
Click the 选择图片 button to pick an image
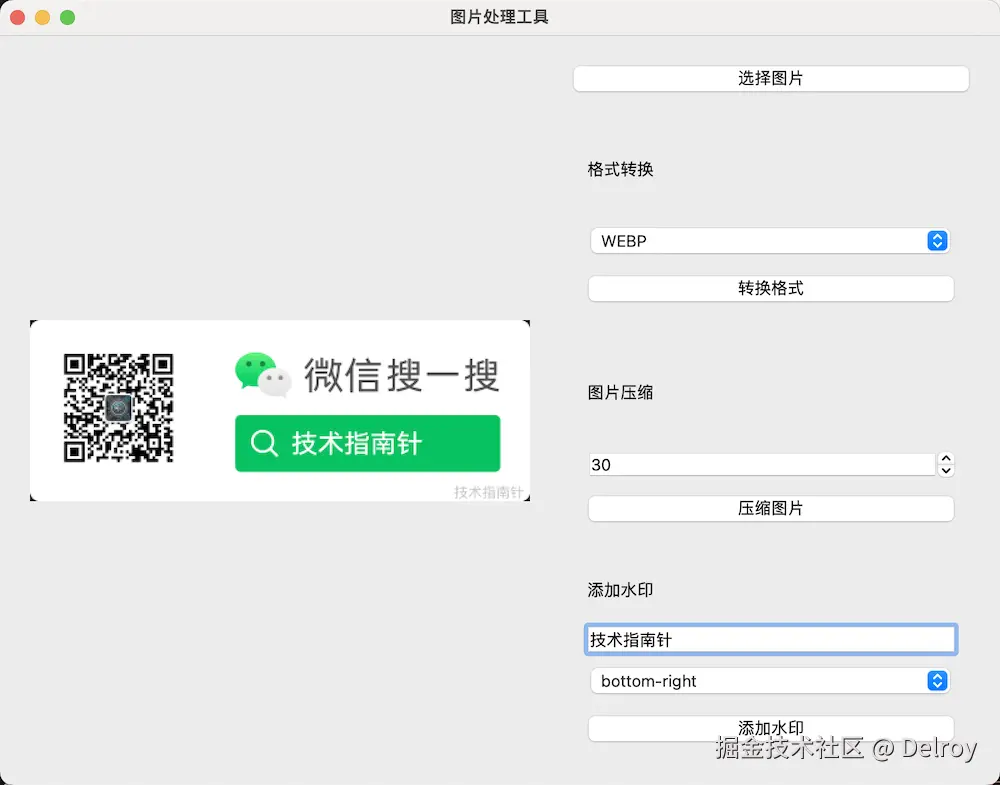[770, 78]
